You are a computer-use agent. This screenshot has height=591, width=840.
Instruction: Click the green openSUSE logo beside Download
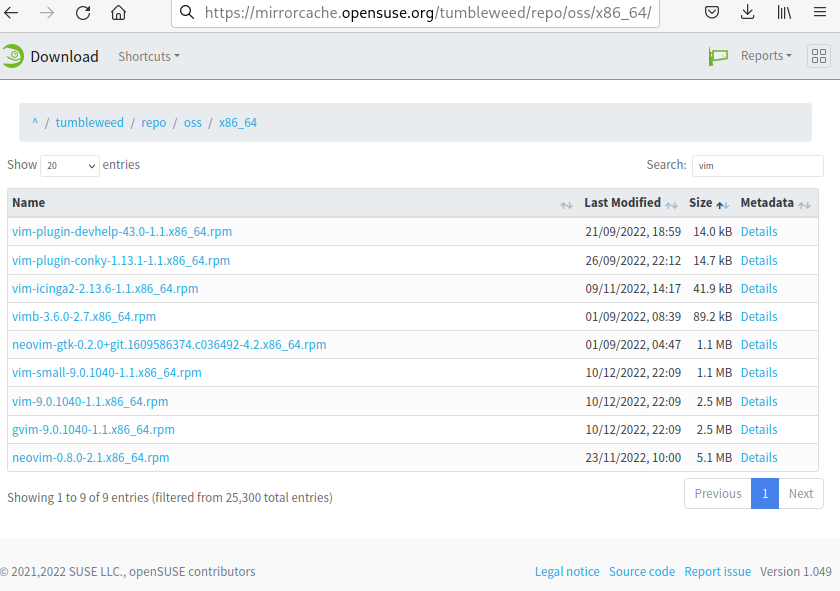click(x=14, y=56)
